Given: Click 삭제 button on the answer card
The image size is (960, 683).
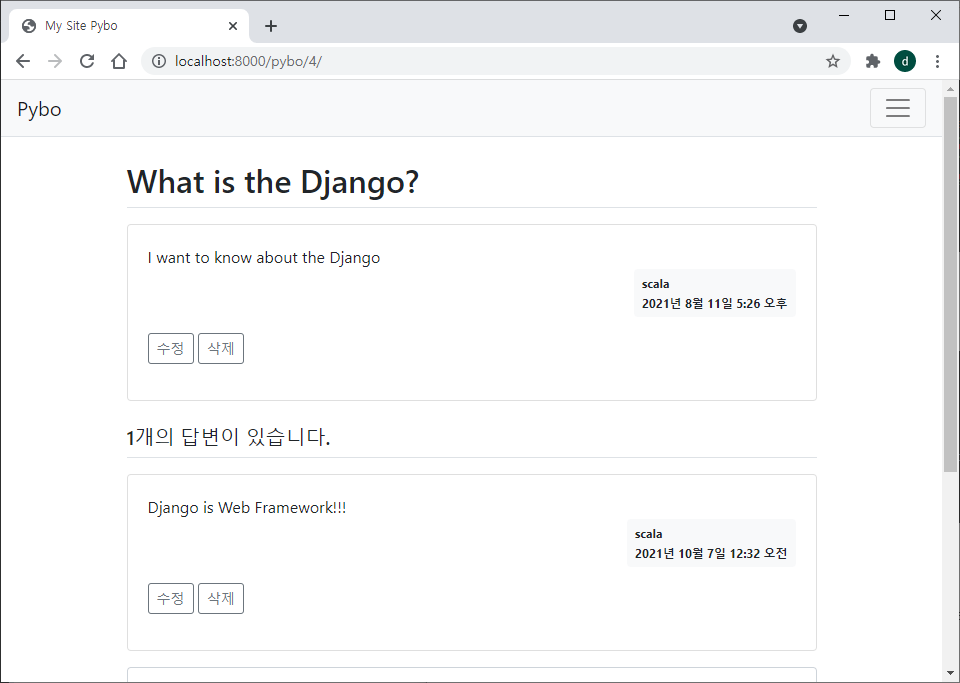Looking at the screenshot, I should pos(221,599).
